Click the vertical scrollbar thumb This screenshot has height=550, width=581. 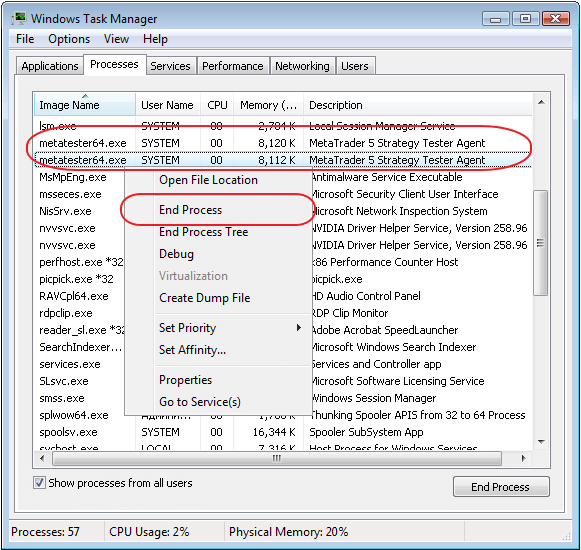(x=541, y=243)
